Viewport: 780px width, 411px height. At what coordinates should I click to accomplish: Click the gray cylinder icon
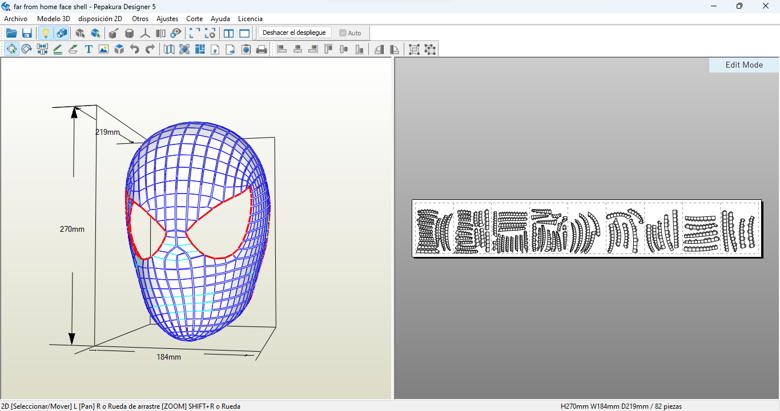129,33
